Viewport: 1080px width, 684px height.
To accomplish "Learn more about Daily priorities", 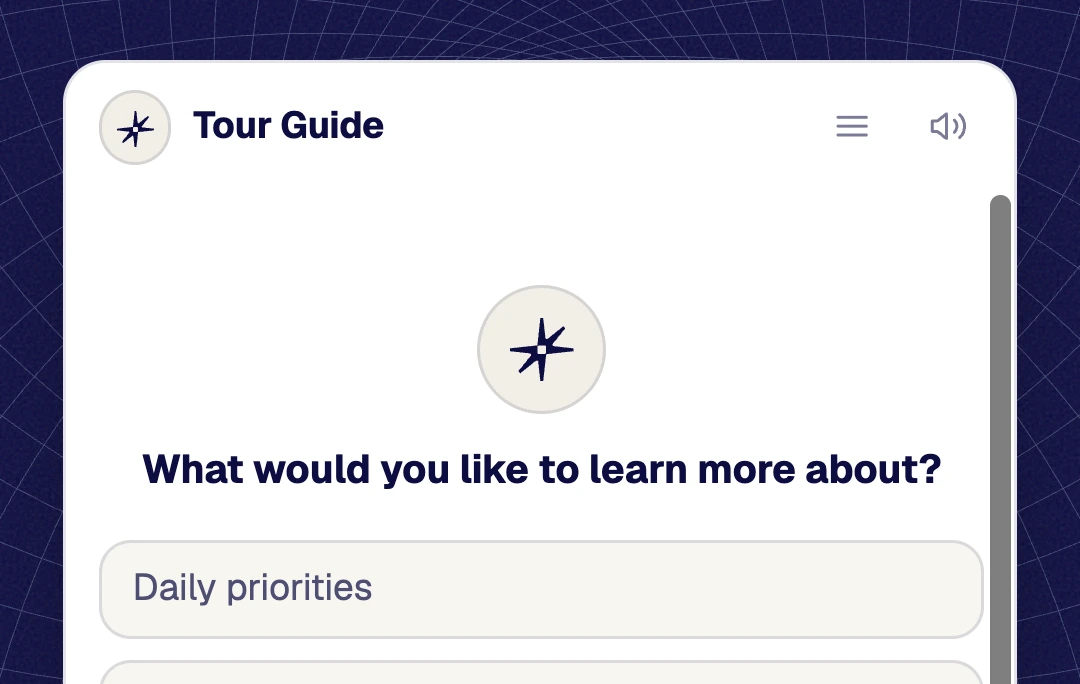I will pos(541,590).
